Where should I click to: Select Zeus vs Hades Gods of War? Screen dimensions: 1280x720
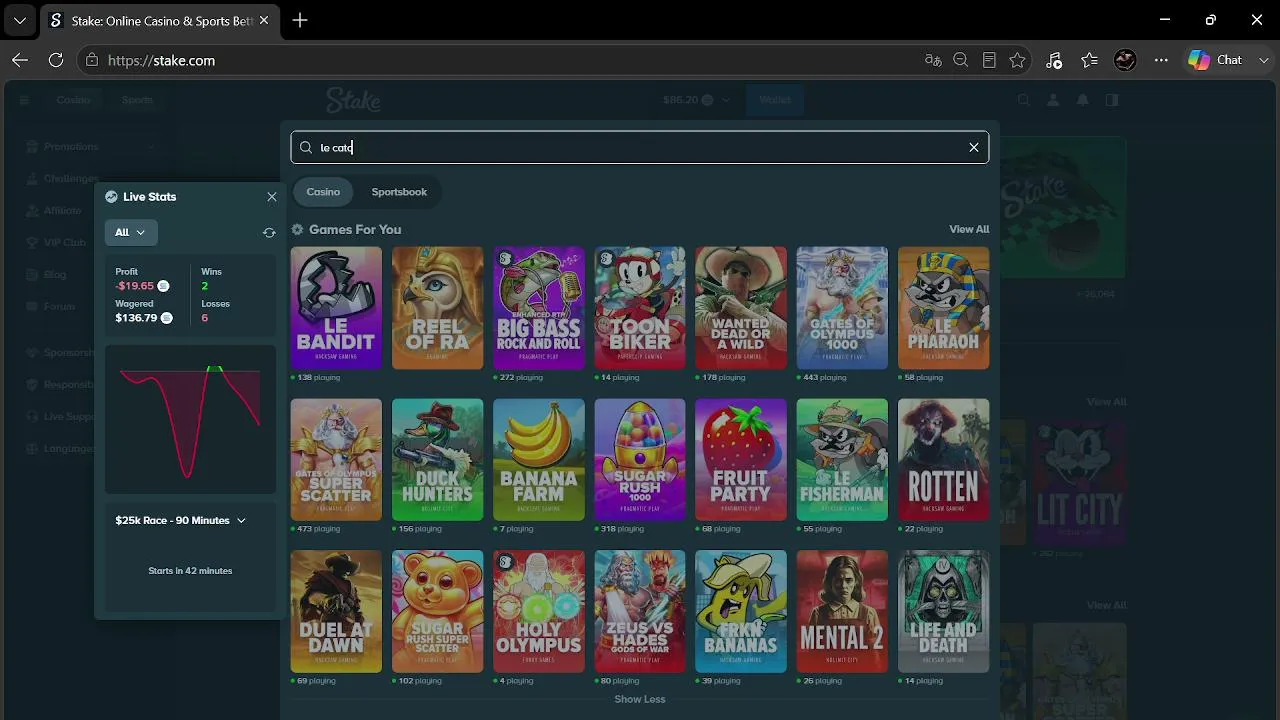pos(640,612)
